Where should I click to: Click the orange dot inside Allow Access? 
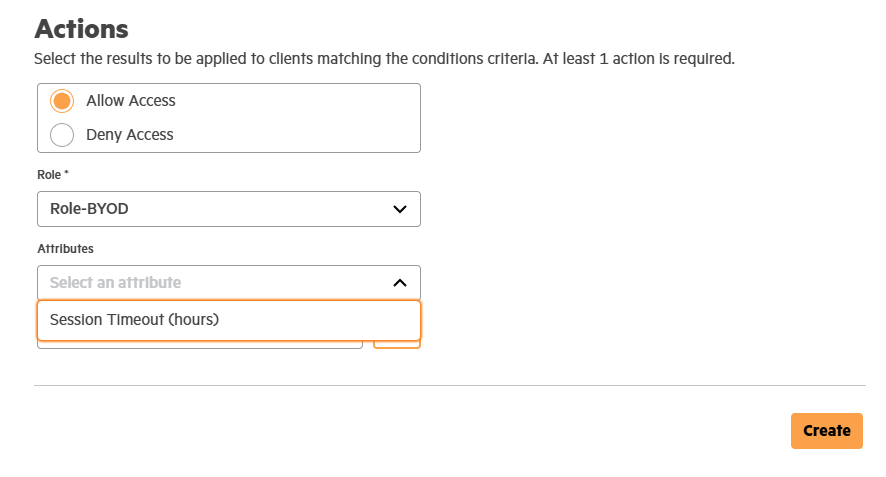[x=62, y=101]
